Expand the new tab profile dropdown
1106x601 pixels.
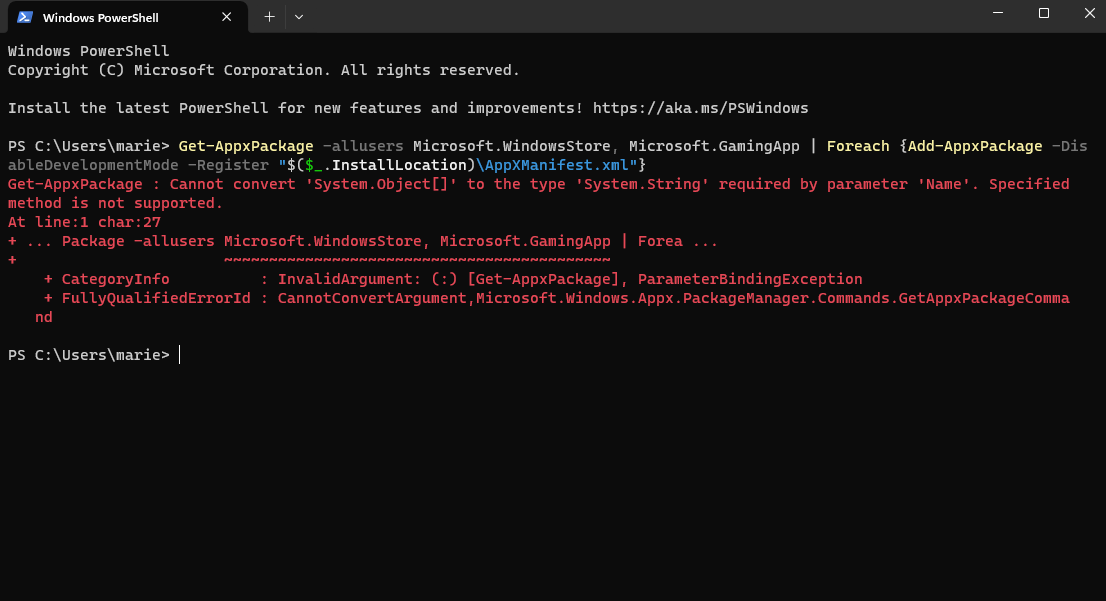pos(299,17)
